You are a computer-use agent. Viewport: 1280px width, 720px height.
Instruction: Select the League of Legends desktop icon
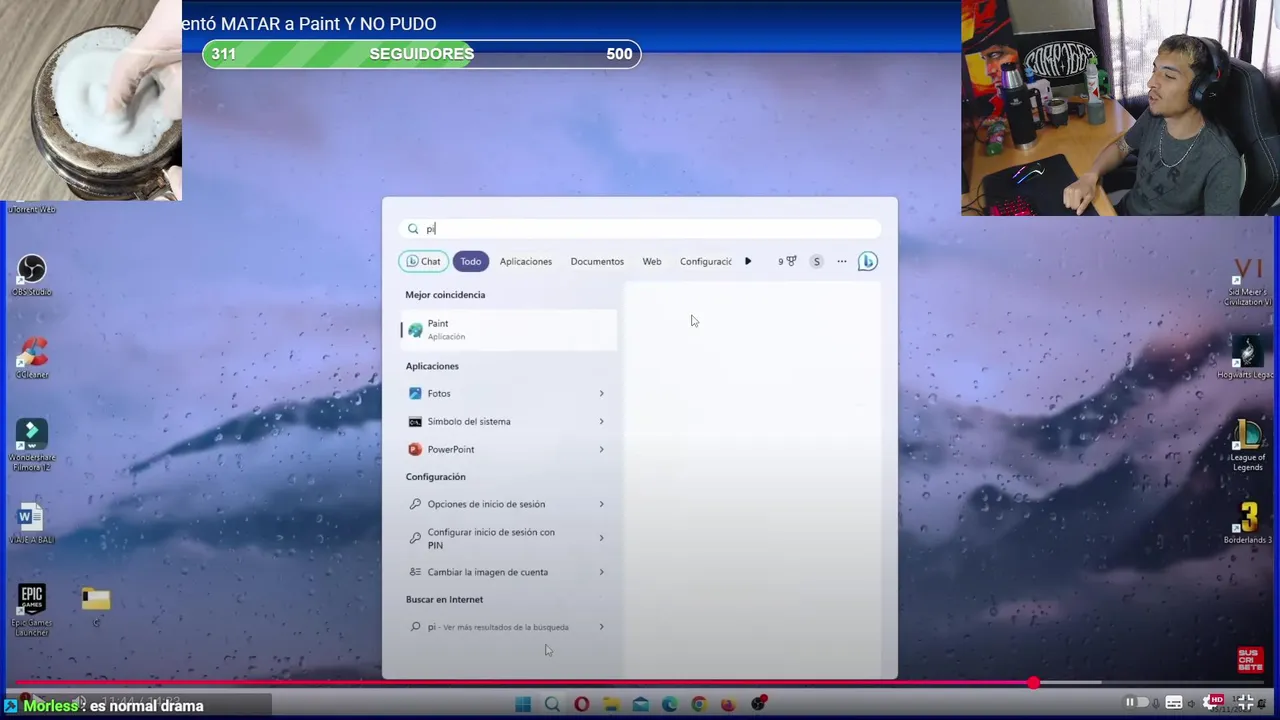point(1247,445)
